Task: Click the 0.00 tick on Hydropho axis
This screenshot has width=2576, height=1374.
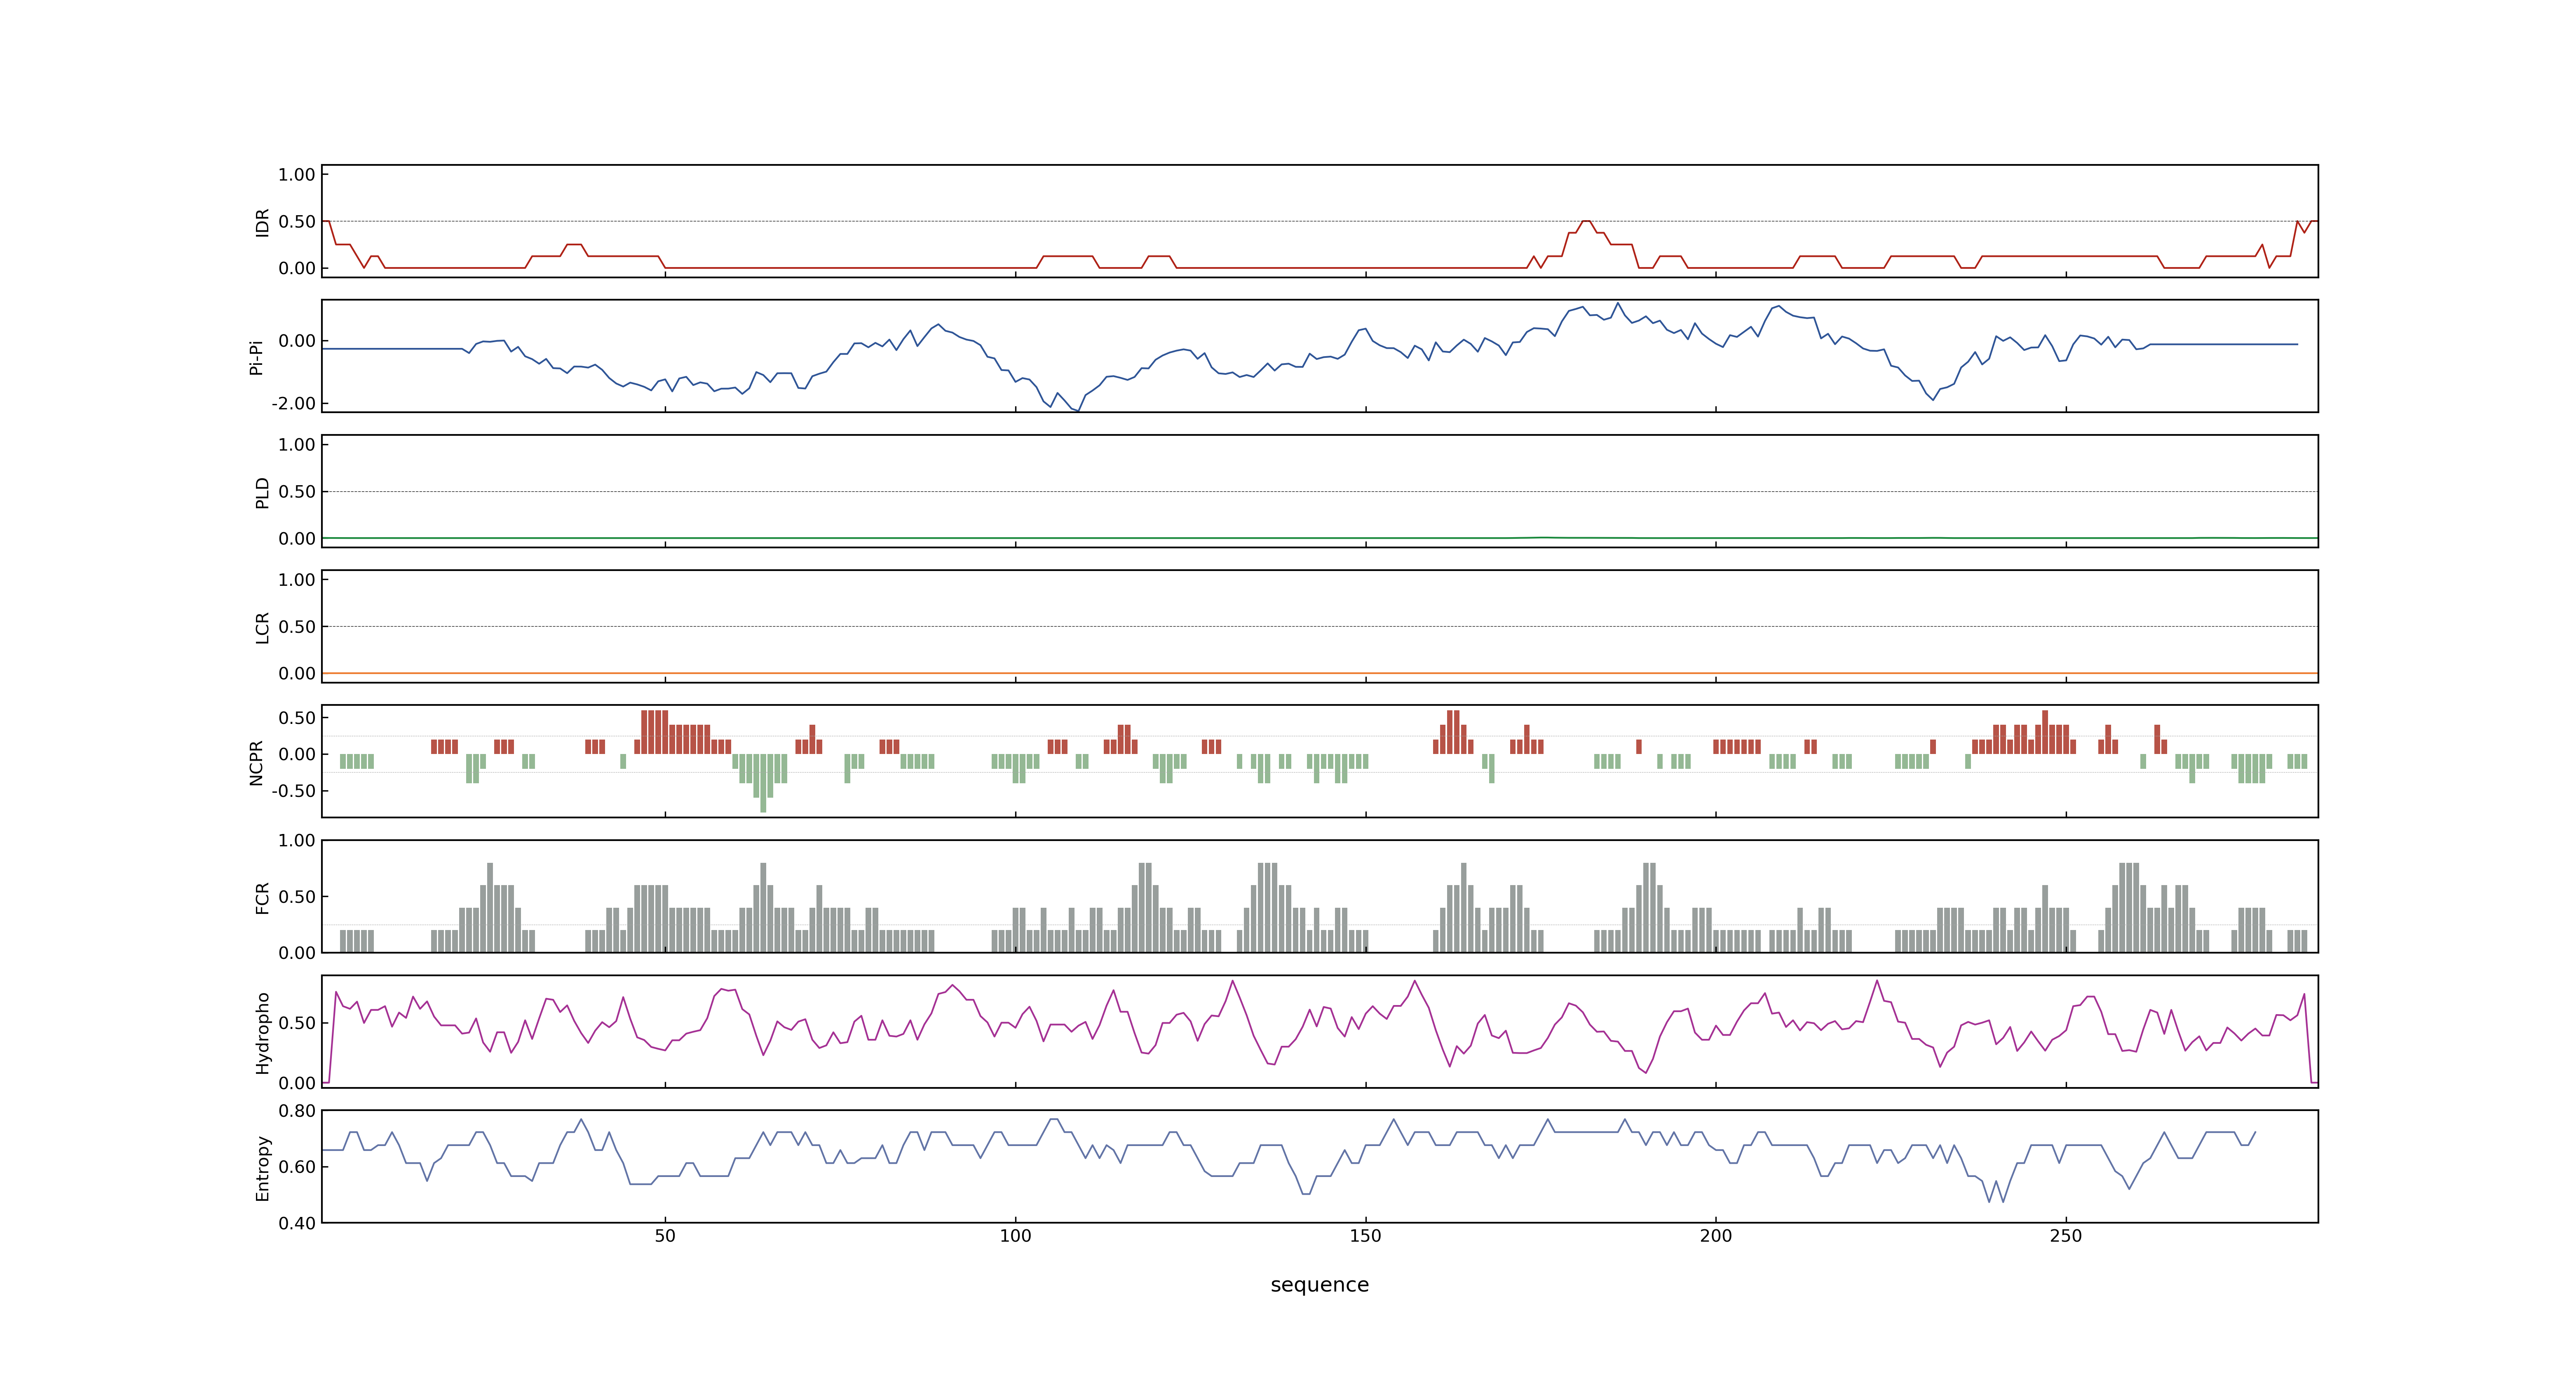Action: pos(297,1083)
